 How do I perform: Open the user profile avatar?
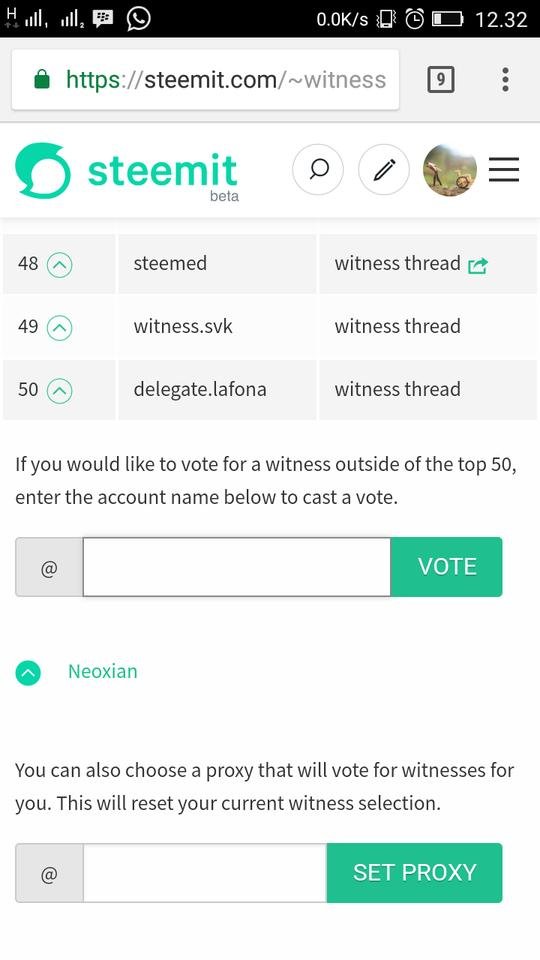point(450,170)
